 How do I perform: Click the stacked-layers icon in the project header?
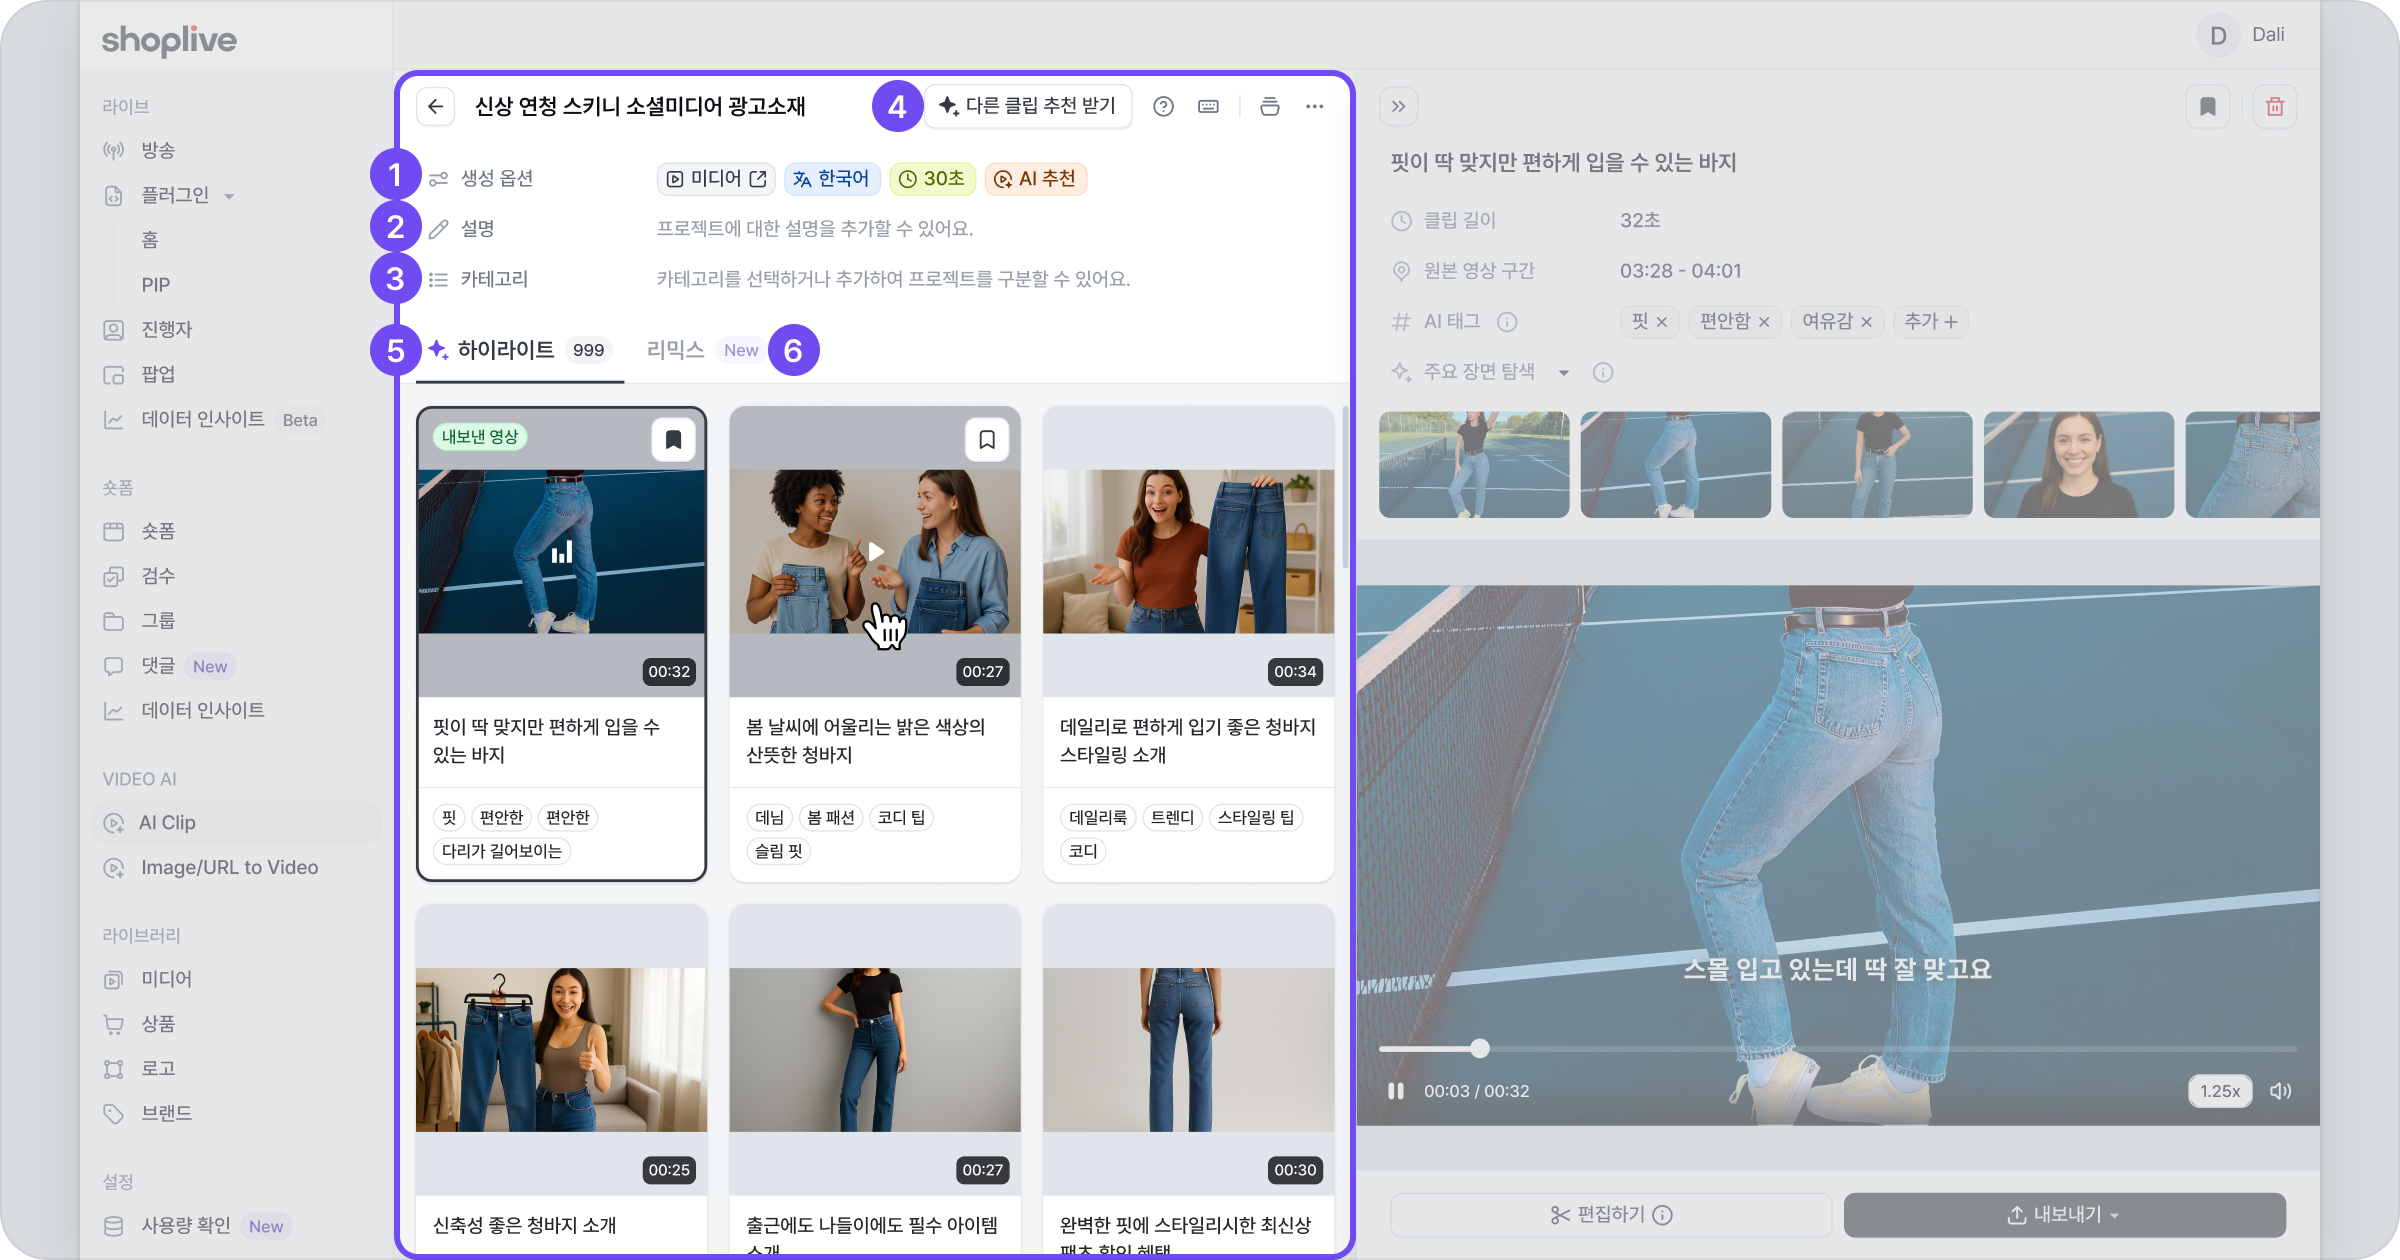pos(1269,106)
